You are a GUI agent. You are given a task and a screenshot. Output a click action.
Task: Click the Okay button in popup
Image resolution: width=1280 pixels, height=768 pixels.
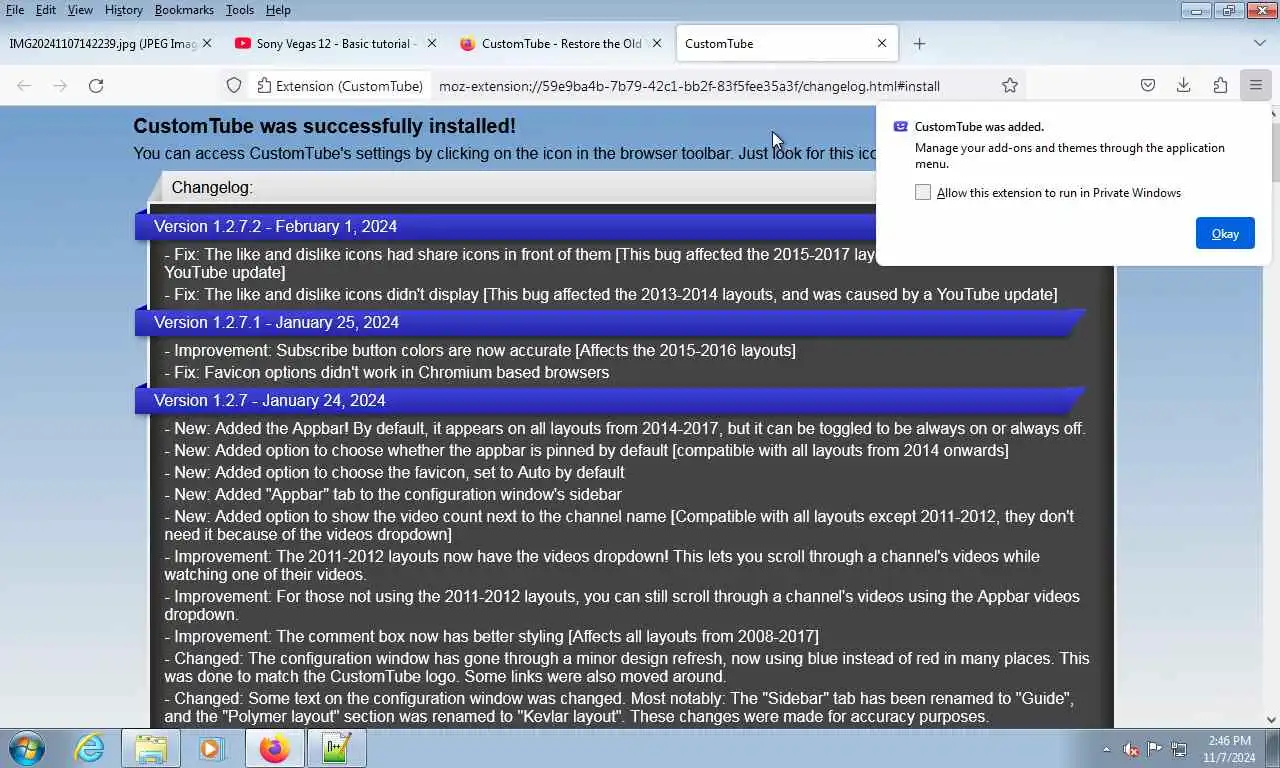1225,233
